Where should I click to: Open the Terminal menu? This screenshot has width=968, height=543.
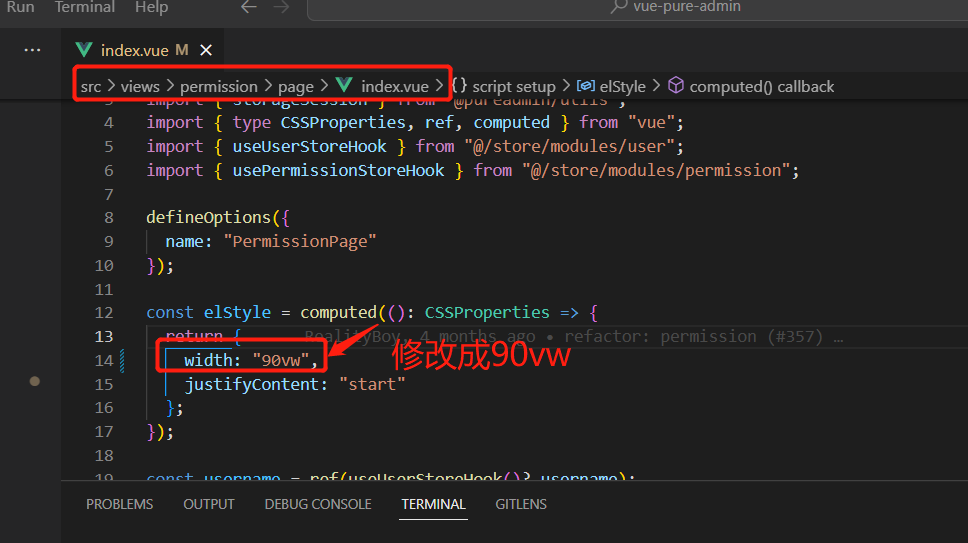(85, 7)
